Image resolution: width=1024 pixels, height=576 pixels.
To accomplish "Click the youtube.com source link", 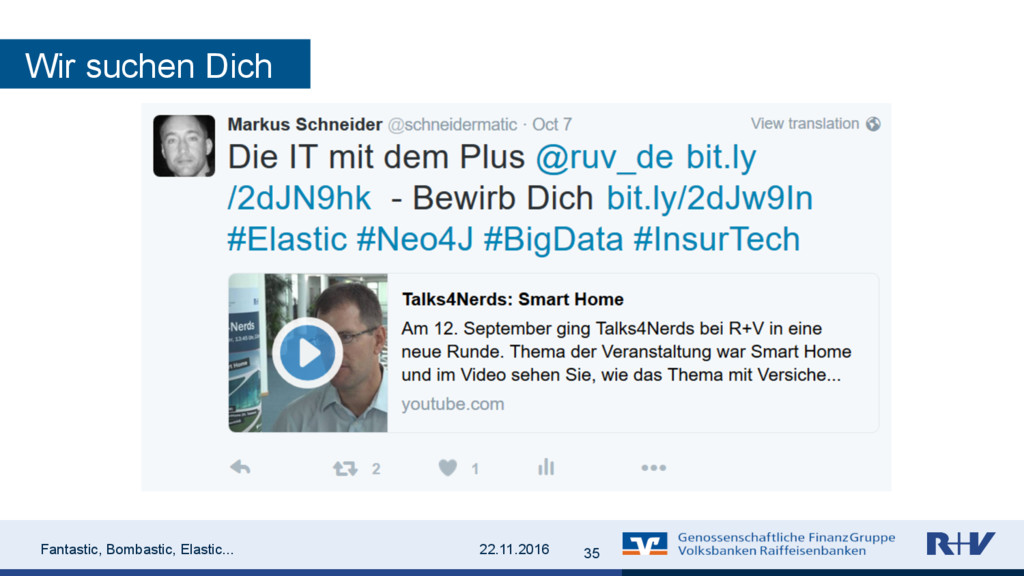I will [x=453, y=404].
